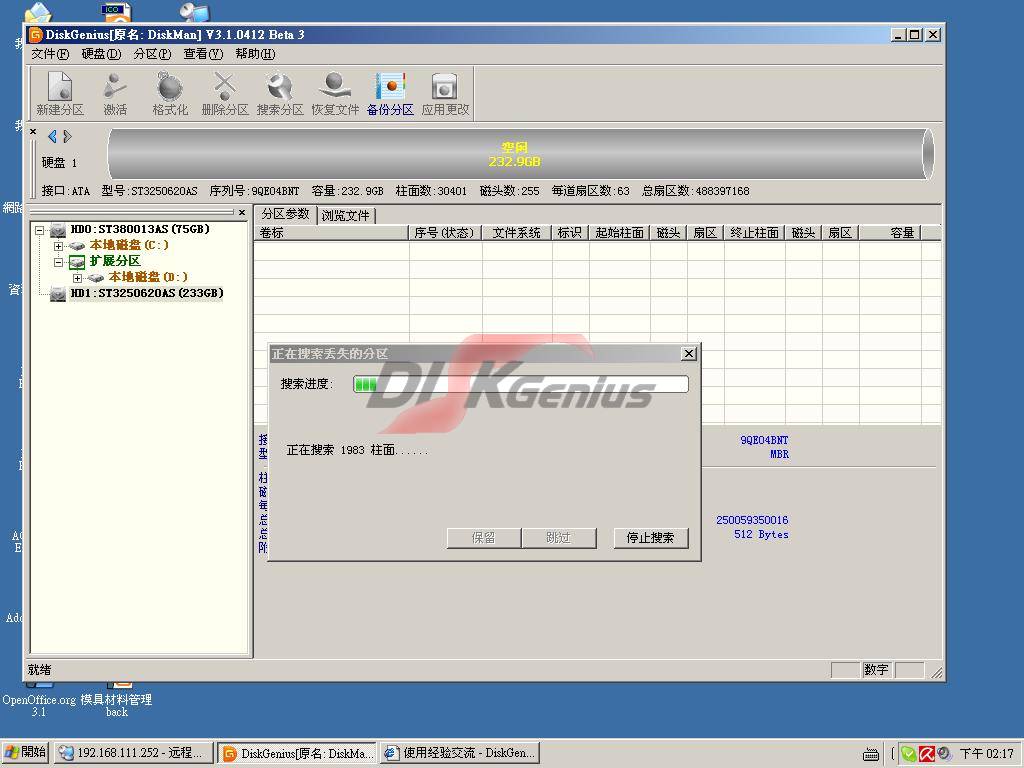
Task: Select 本地磁盘 (C:) in disk tree
Action: pos(129,245)
